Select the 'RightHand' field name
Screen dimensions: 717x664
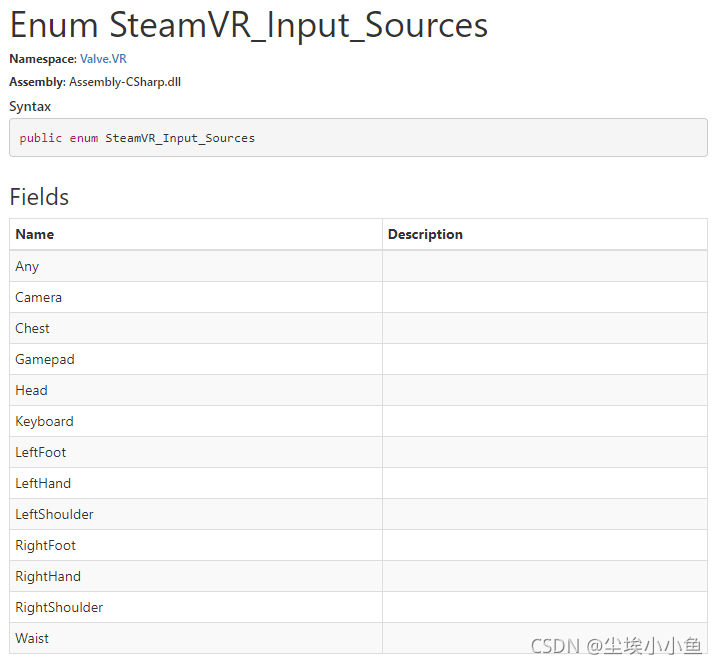[x=48, y=577]
